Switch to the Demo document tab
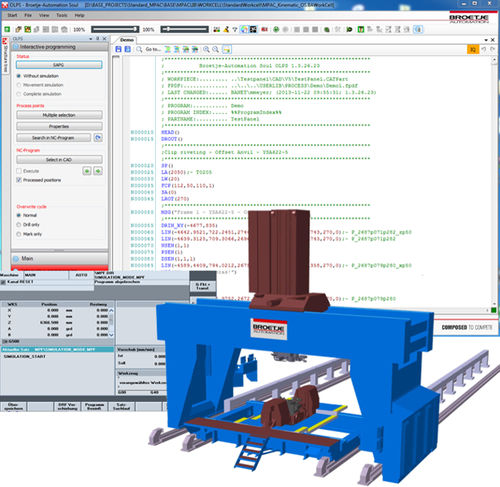The image size is (500, 487). (127, 40)
